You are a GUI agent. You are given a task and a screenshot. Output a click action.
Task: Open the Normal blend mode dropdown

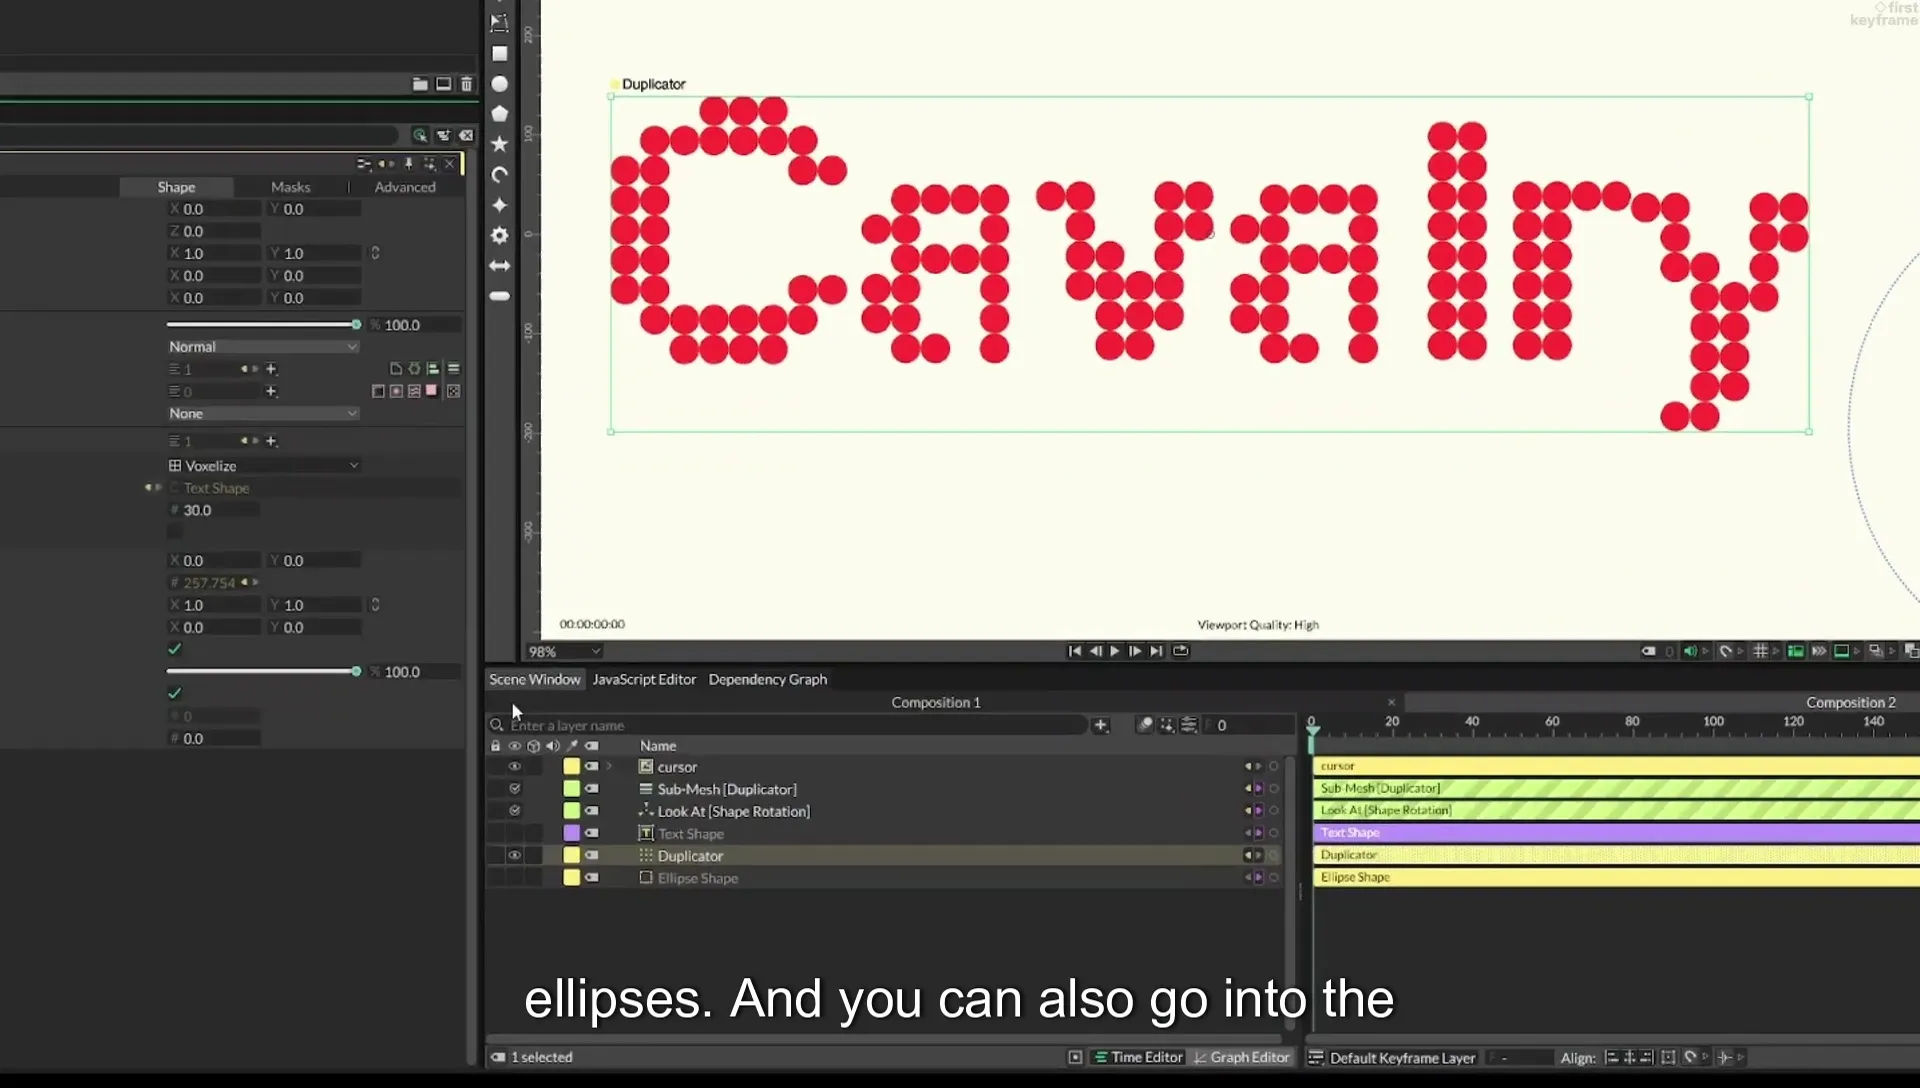click(x=263, y=347)
